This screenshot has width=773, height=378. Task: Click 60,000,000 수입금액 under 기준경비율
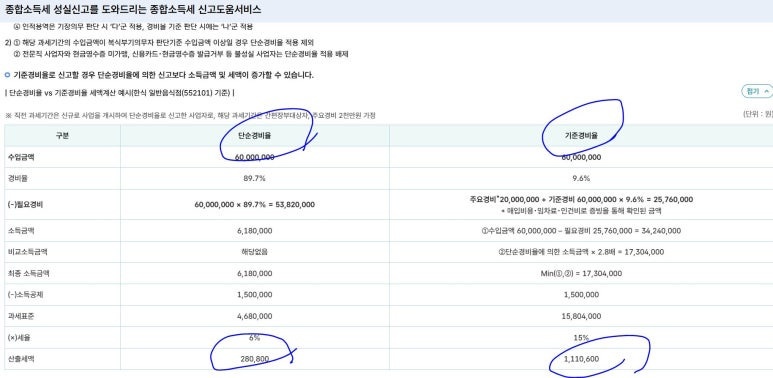(581, 157)
